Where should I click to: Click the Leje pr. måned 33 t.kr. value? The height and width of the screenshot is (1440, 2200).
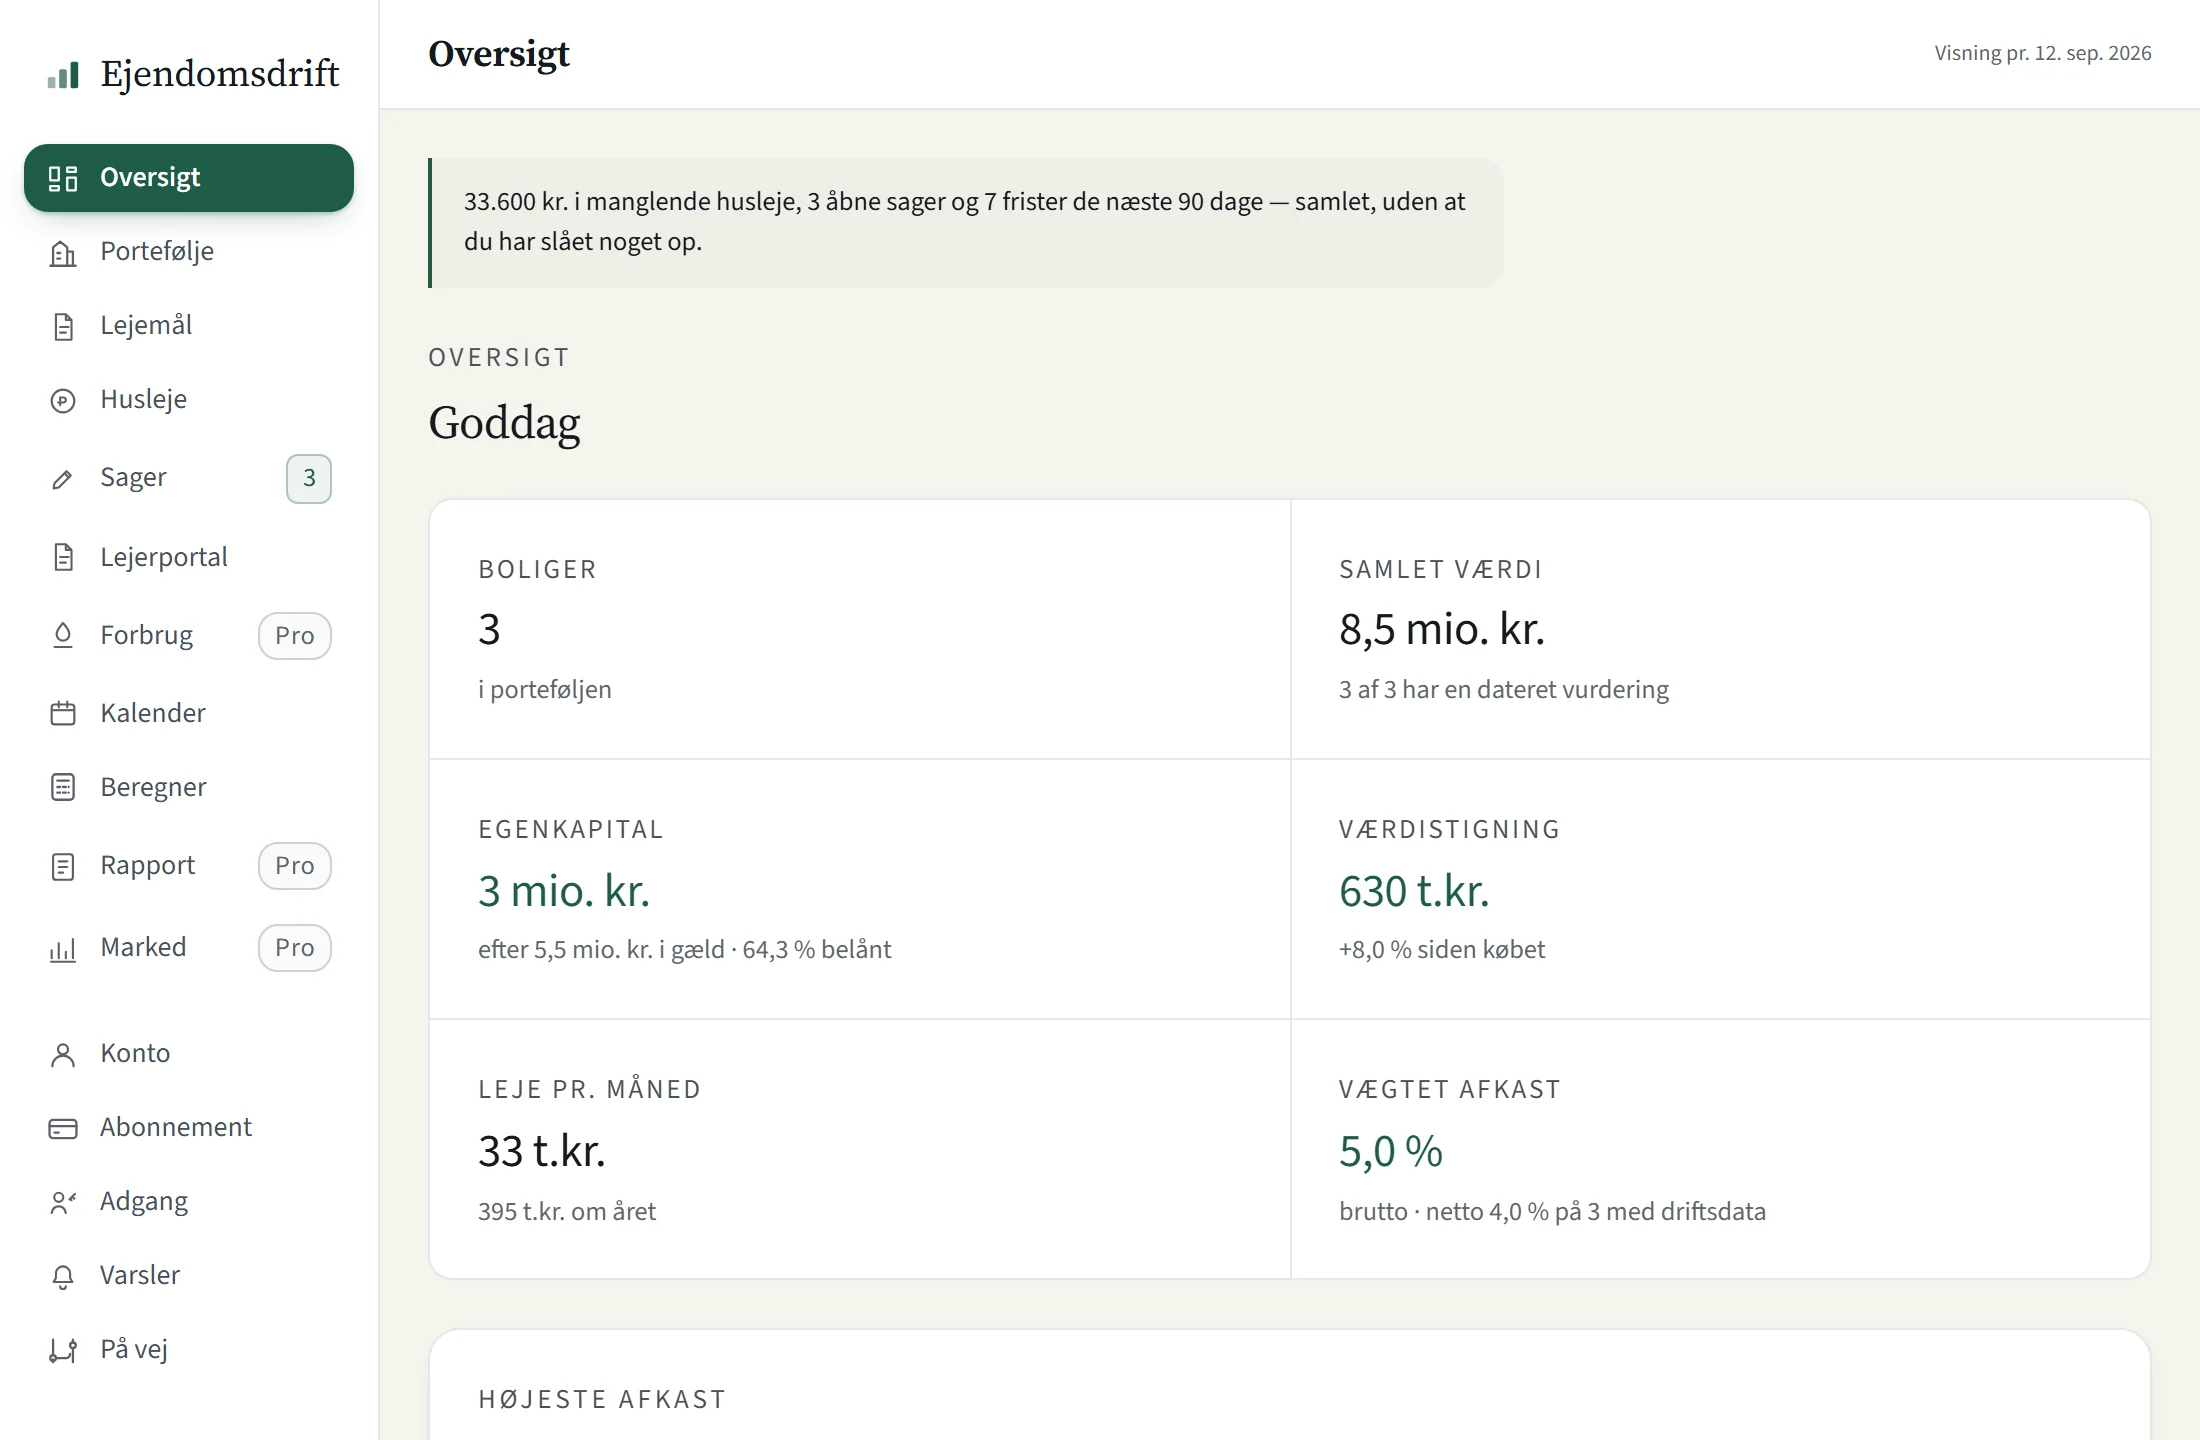(x=542, y=1151)
